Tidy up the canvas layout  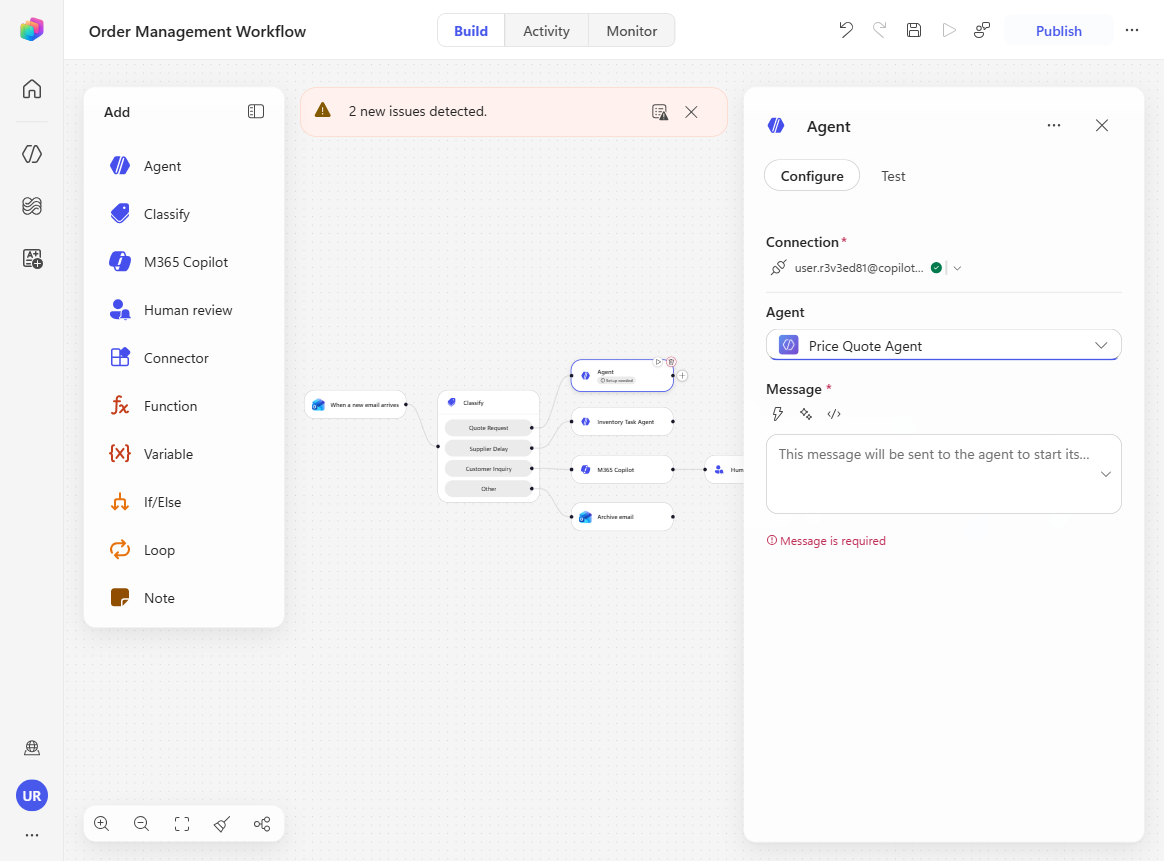click(x=222, y=824)
